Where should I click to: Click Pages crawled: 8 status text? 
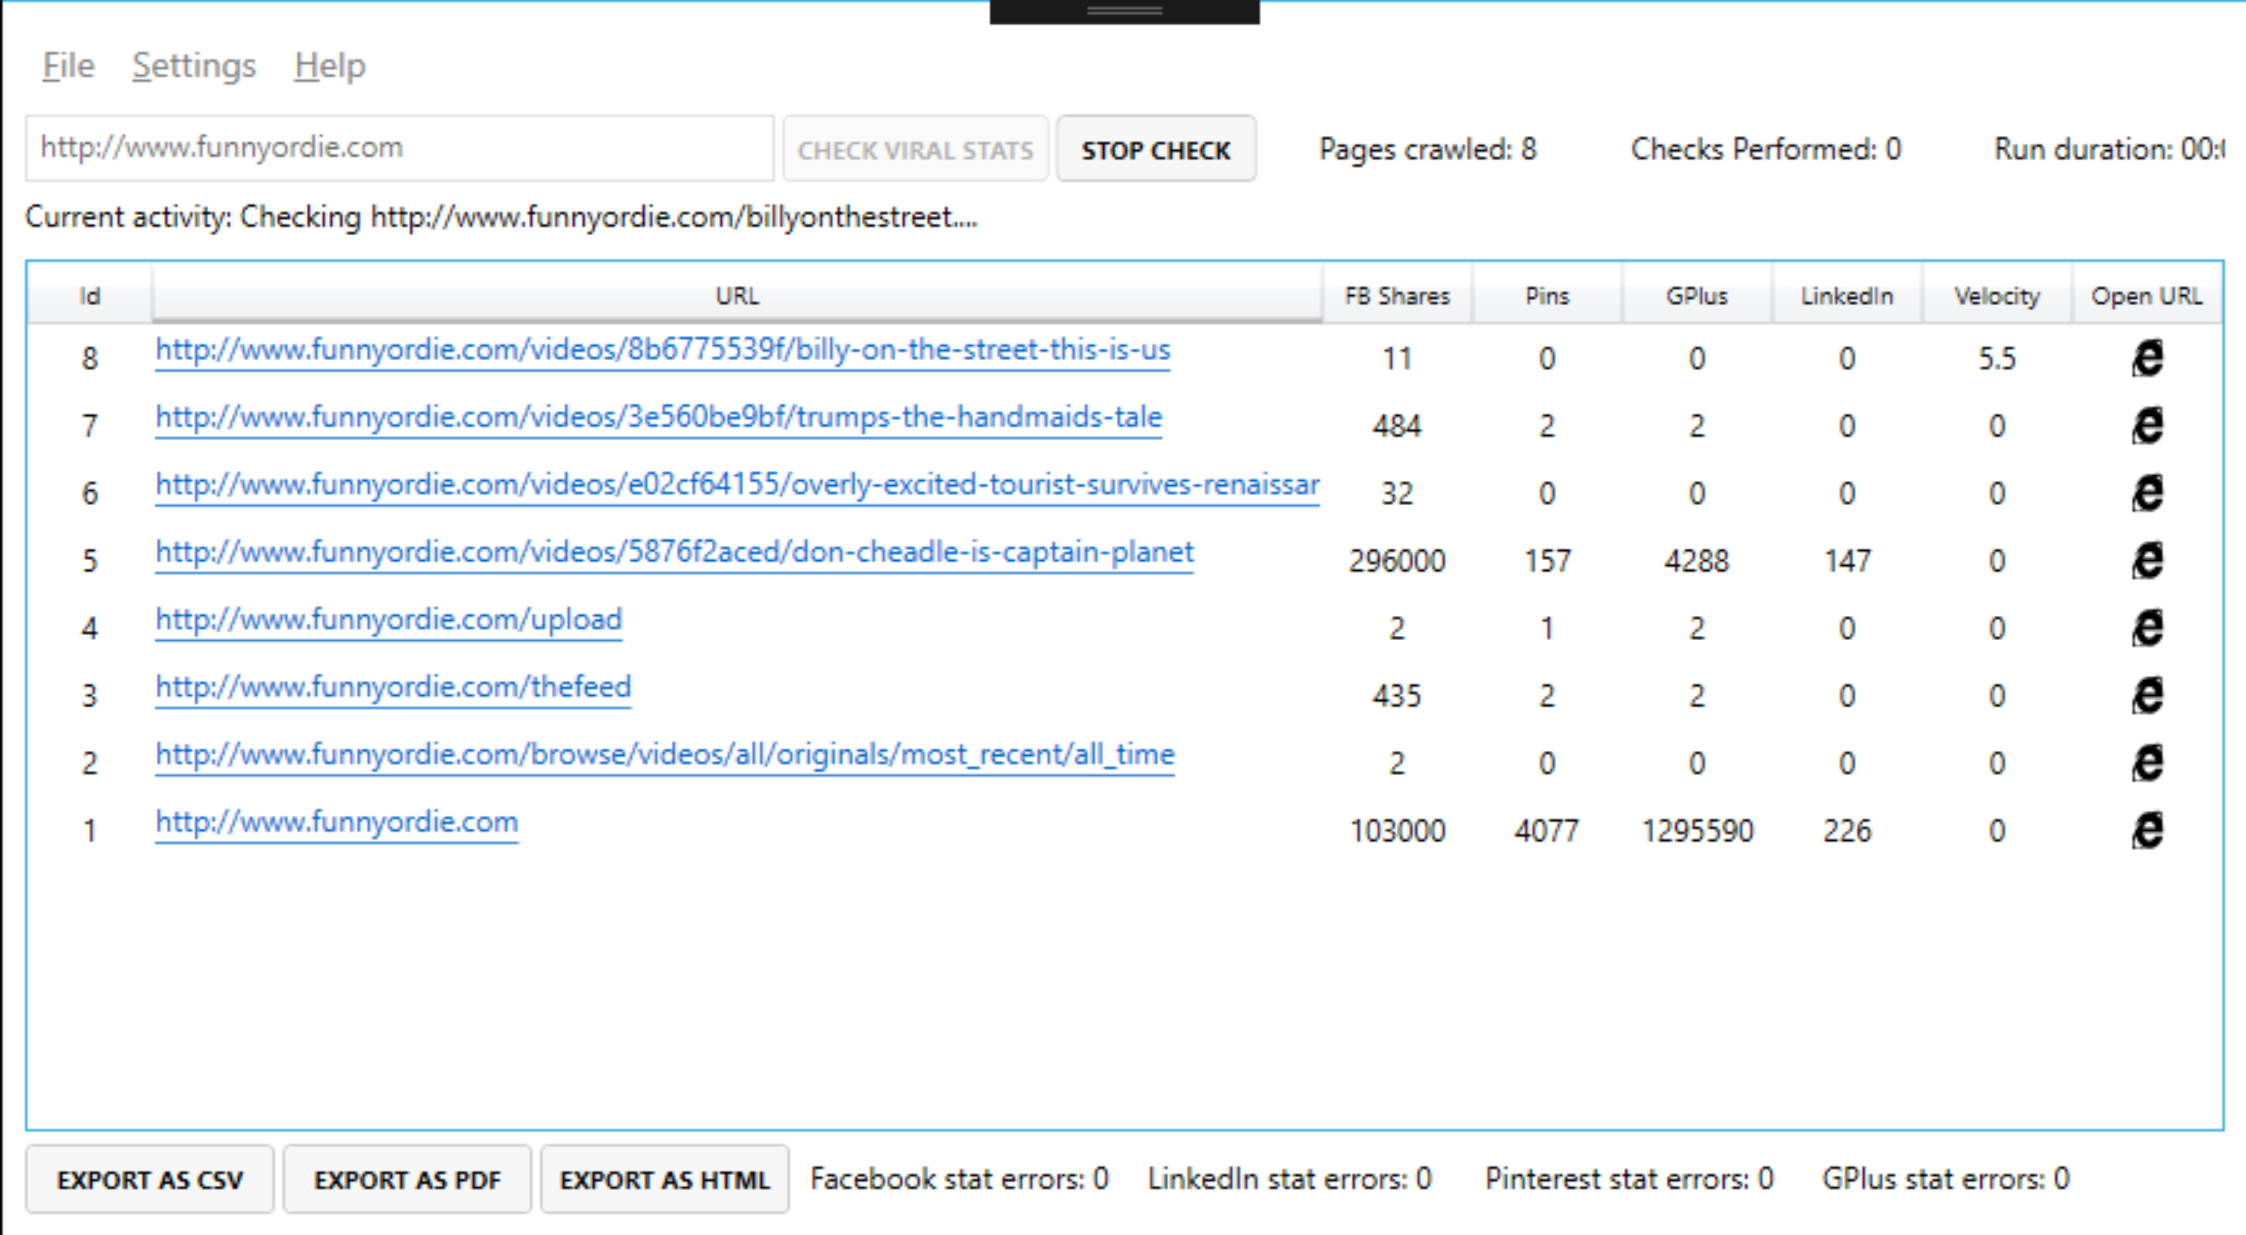pos(1428,149)
